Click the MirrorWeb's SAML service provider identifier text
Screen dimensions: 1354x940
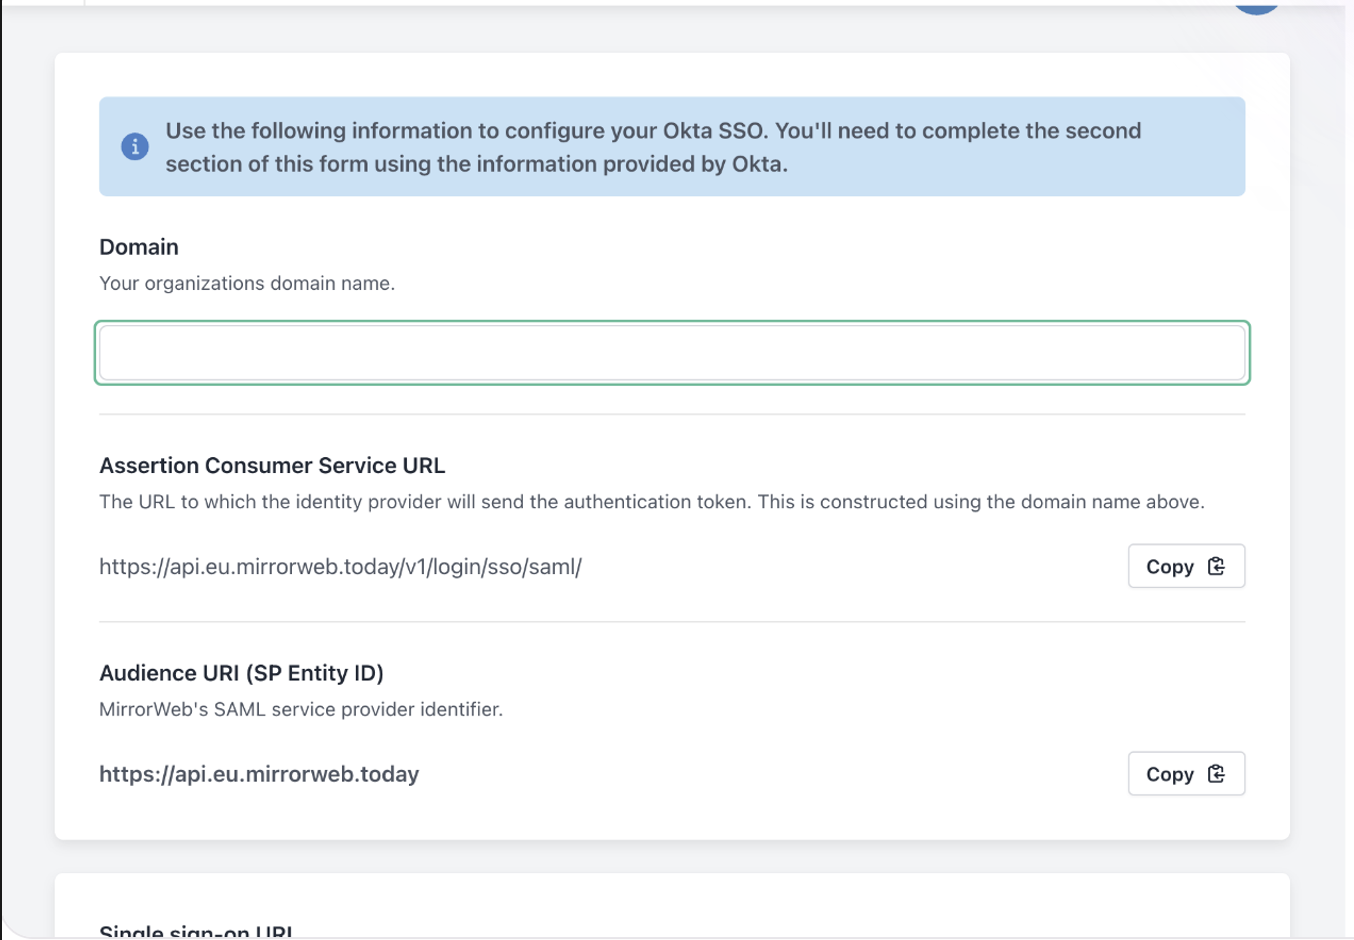[301, 709]
